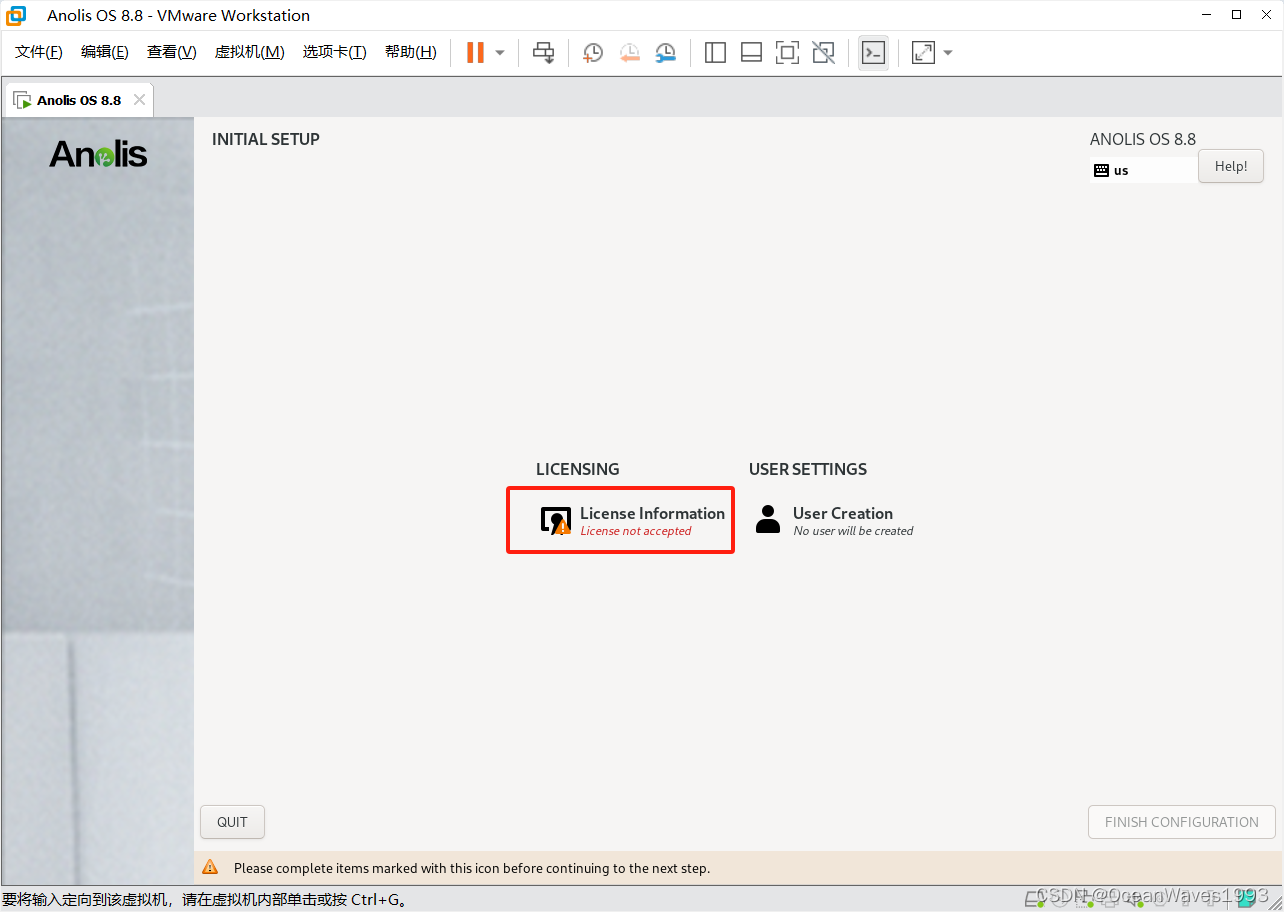Revert the virtual machine to its snapshot
The width and height of the screenshot is (1284, 912).
coord(629,52)
